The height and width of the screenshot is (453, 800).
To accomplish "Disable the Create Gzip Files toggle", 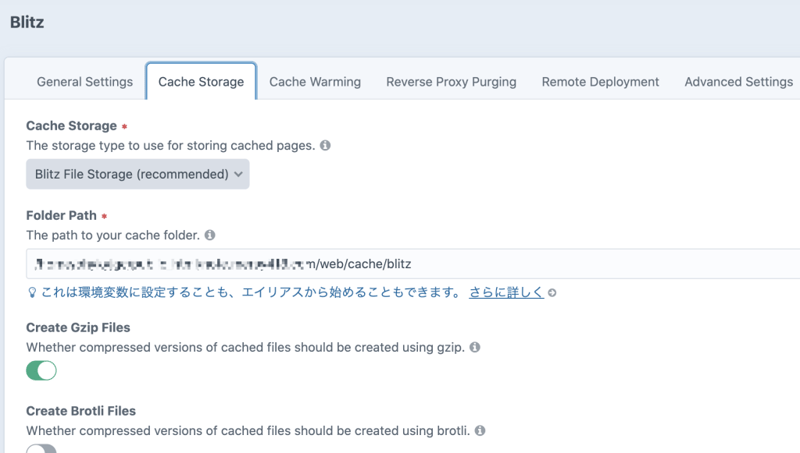I will coord(41,371).
